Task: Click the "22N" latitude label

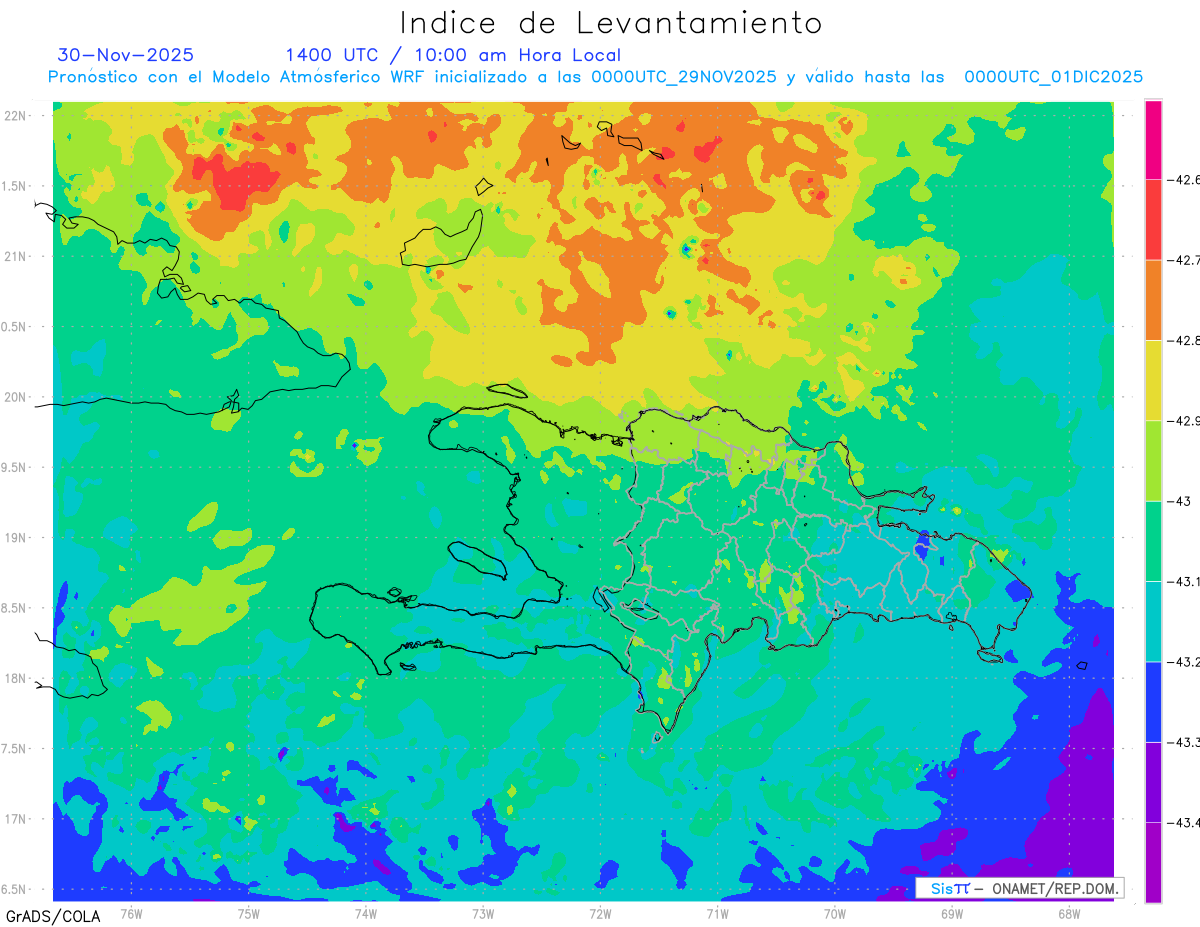Action: tap(16, 116)
